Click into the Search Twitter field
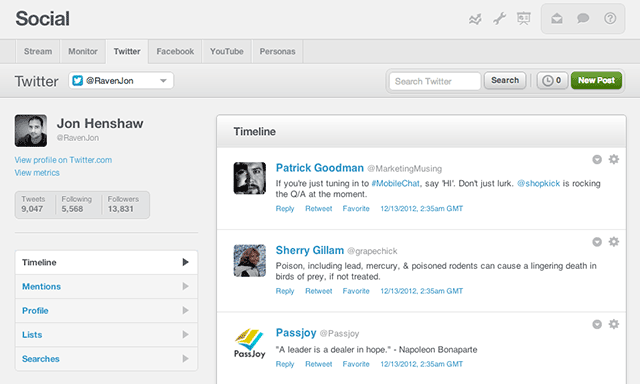 pyautogui.click(x=435, y=81)
